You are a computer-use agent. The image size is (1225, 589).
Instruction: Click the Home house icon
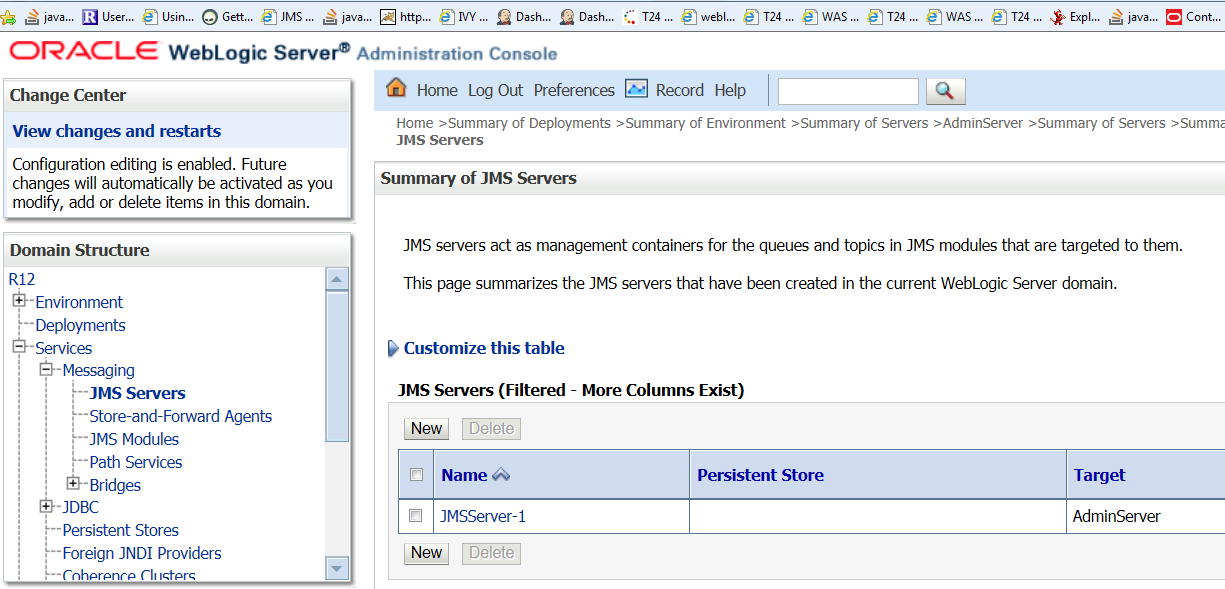coord(396,88)
